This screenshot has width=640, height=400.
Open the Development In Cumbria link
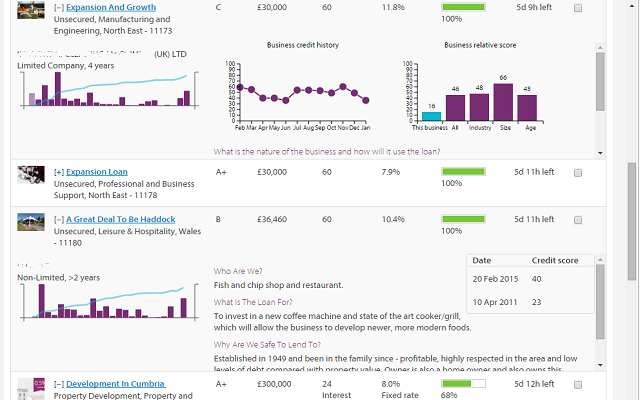pos(115,384)
